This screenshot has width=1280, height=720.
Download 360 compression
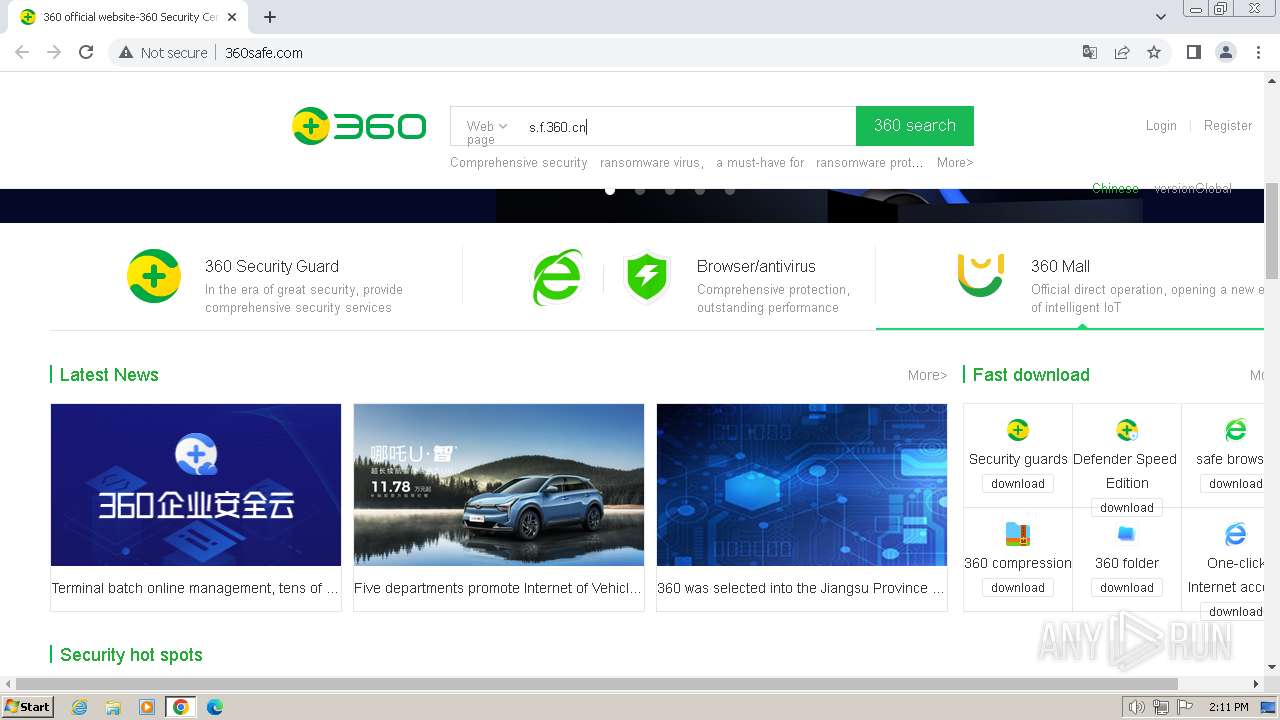[x=1018, y=588]
